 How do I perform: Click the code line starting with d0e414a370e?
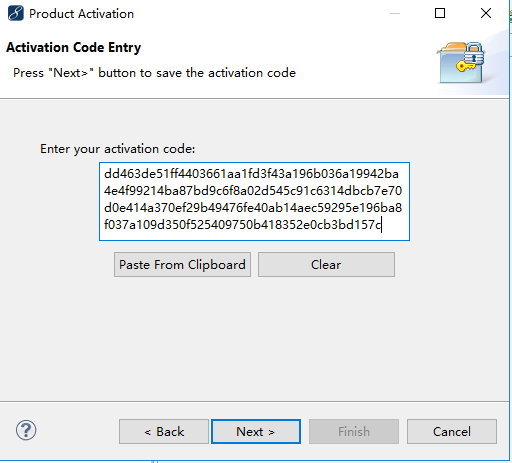click(x=253, y=208)
